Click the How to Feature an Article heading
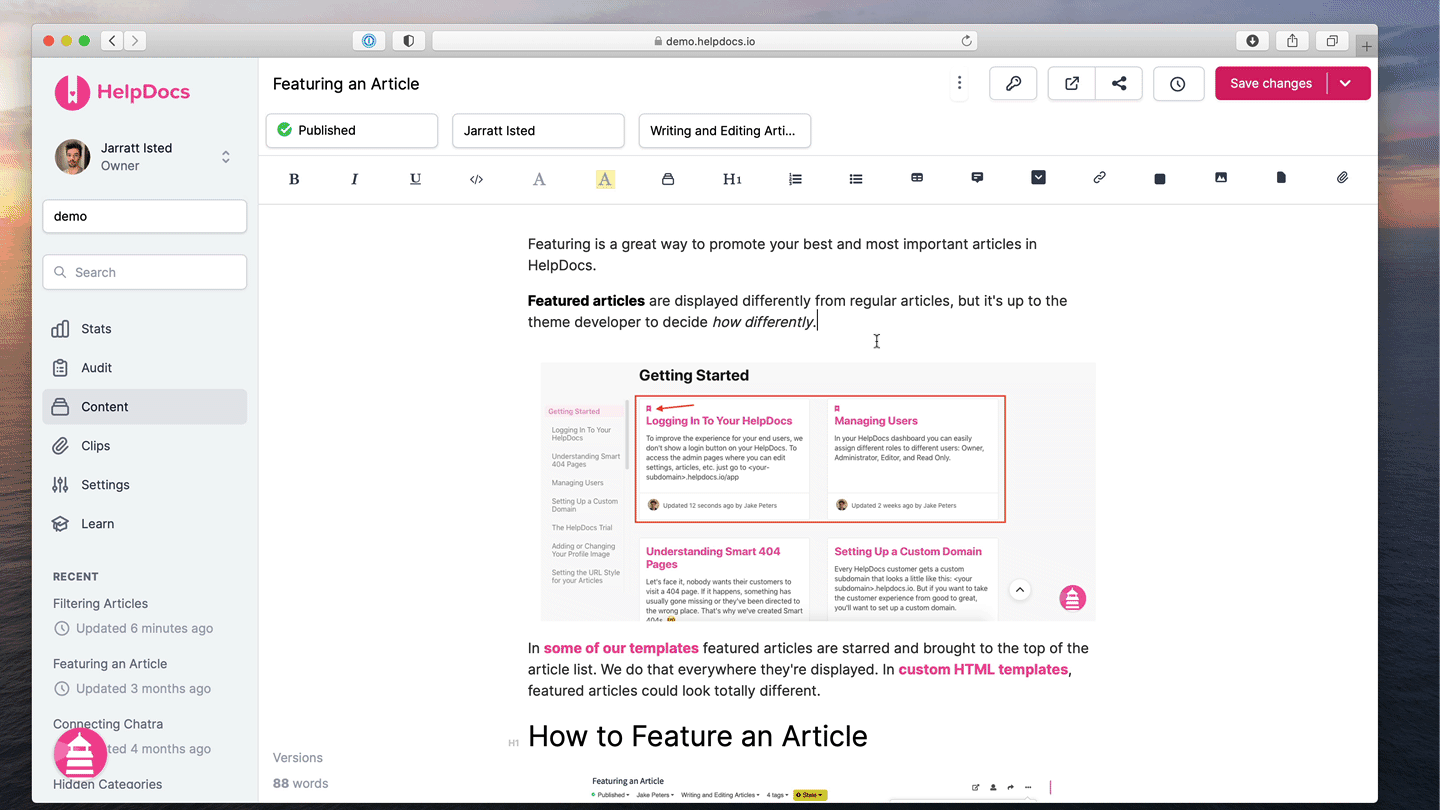 tap(697, 736)
